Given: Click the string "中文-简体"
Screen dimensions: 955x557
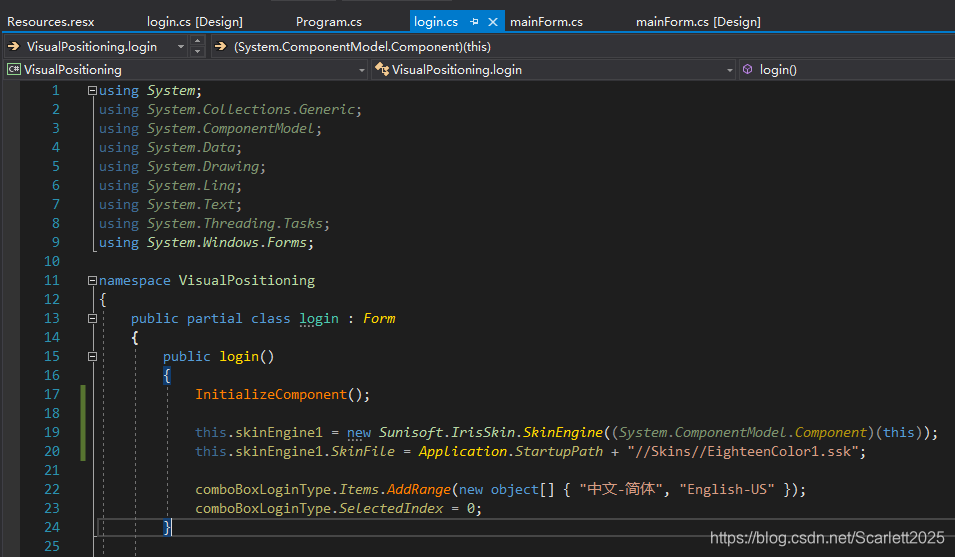Looking at the screenshot, I should [621, 489].
